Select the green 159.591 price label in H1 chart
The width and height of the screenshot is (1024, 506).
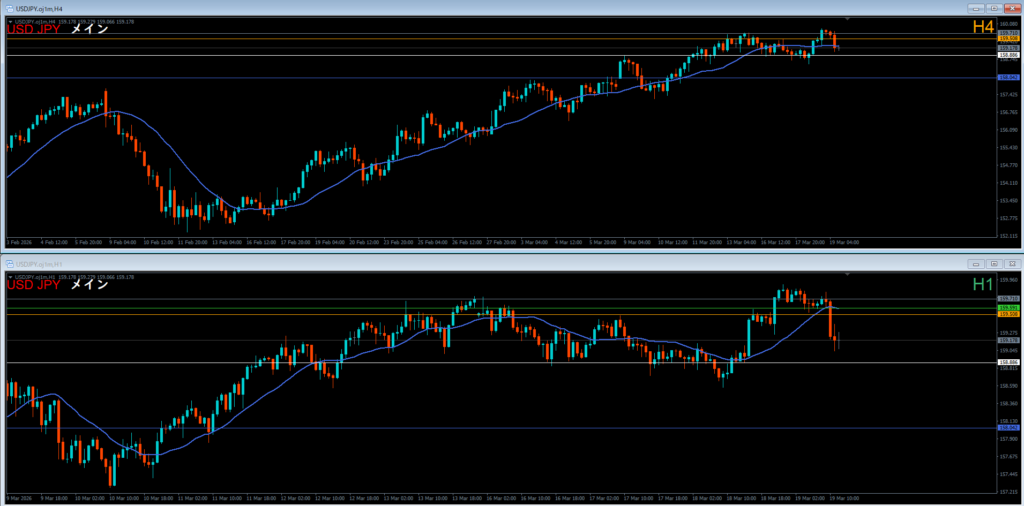[1007, 307]
